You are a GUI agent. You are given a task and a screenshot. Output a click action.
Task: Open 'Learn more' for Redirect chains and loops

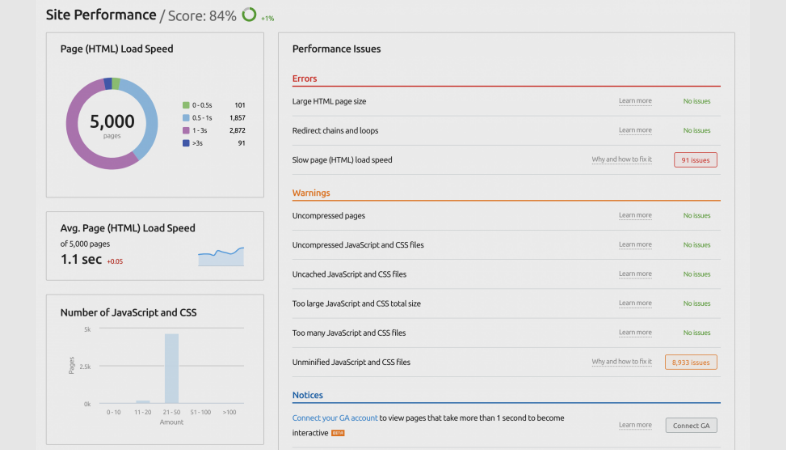tap(635, 130)
